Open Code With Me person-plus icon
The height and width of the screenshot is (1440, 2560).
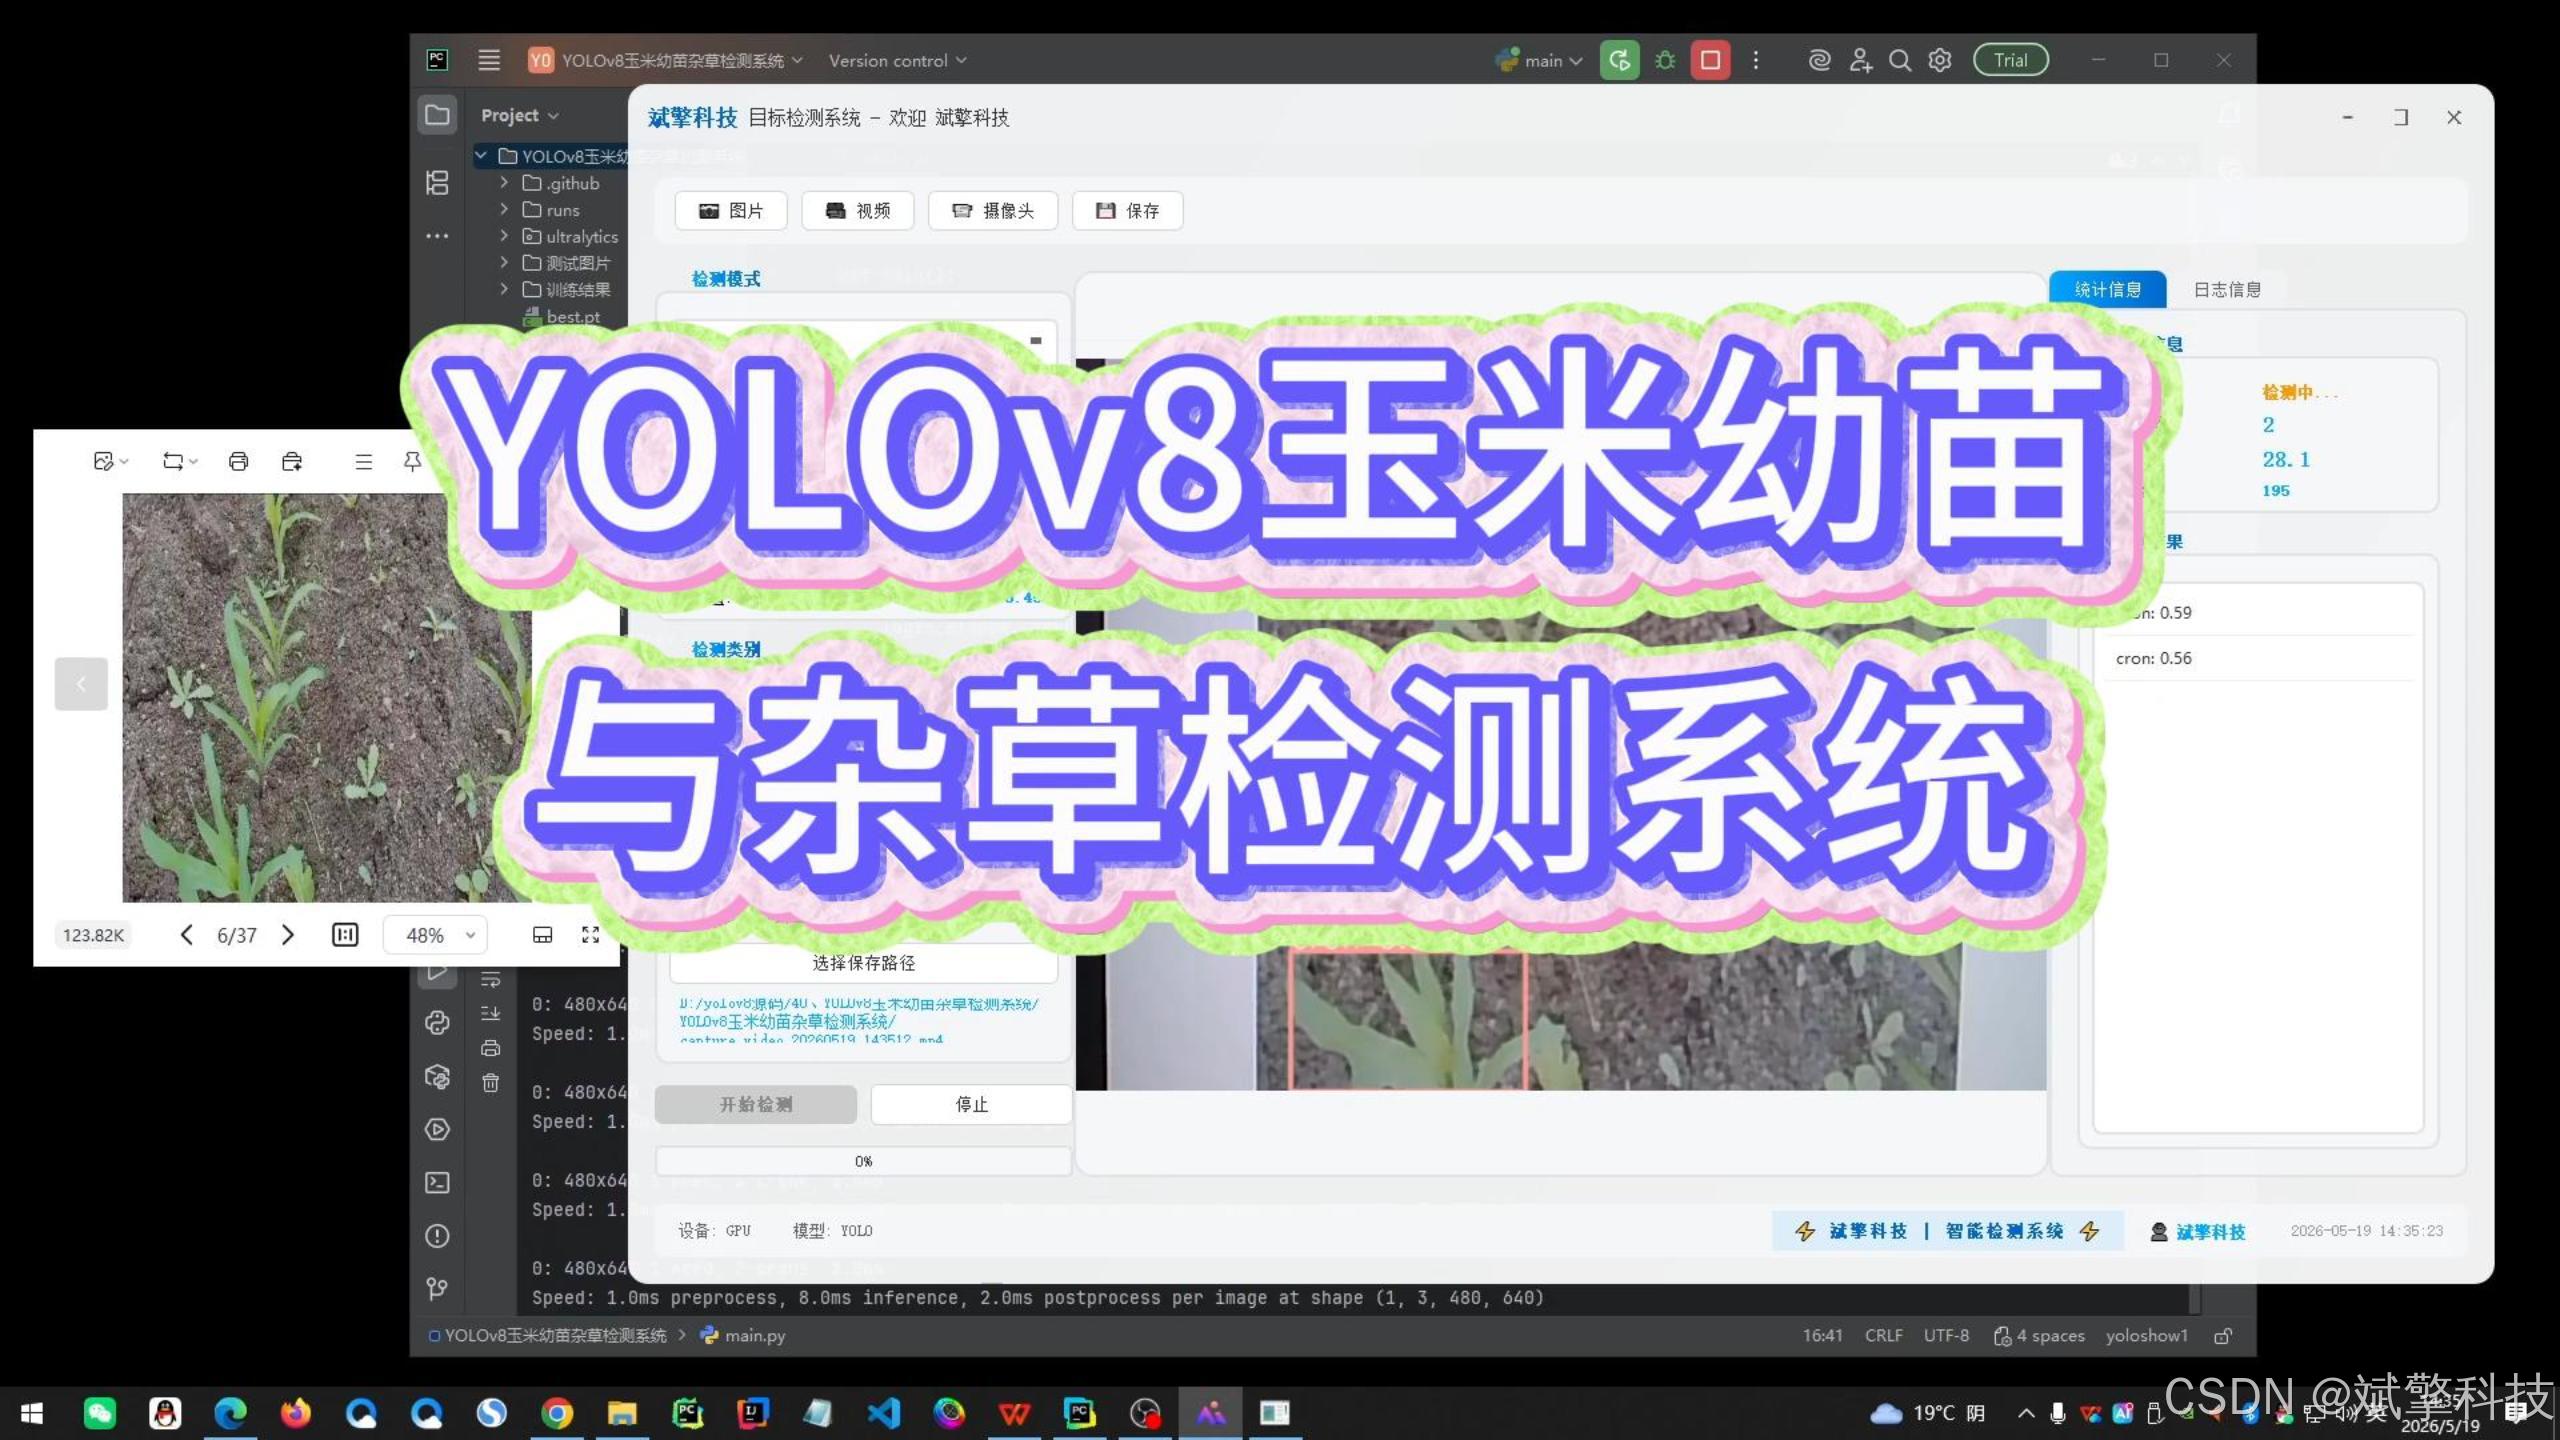click(x=1860, y=60)
